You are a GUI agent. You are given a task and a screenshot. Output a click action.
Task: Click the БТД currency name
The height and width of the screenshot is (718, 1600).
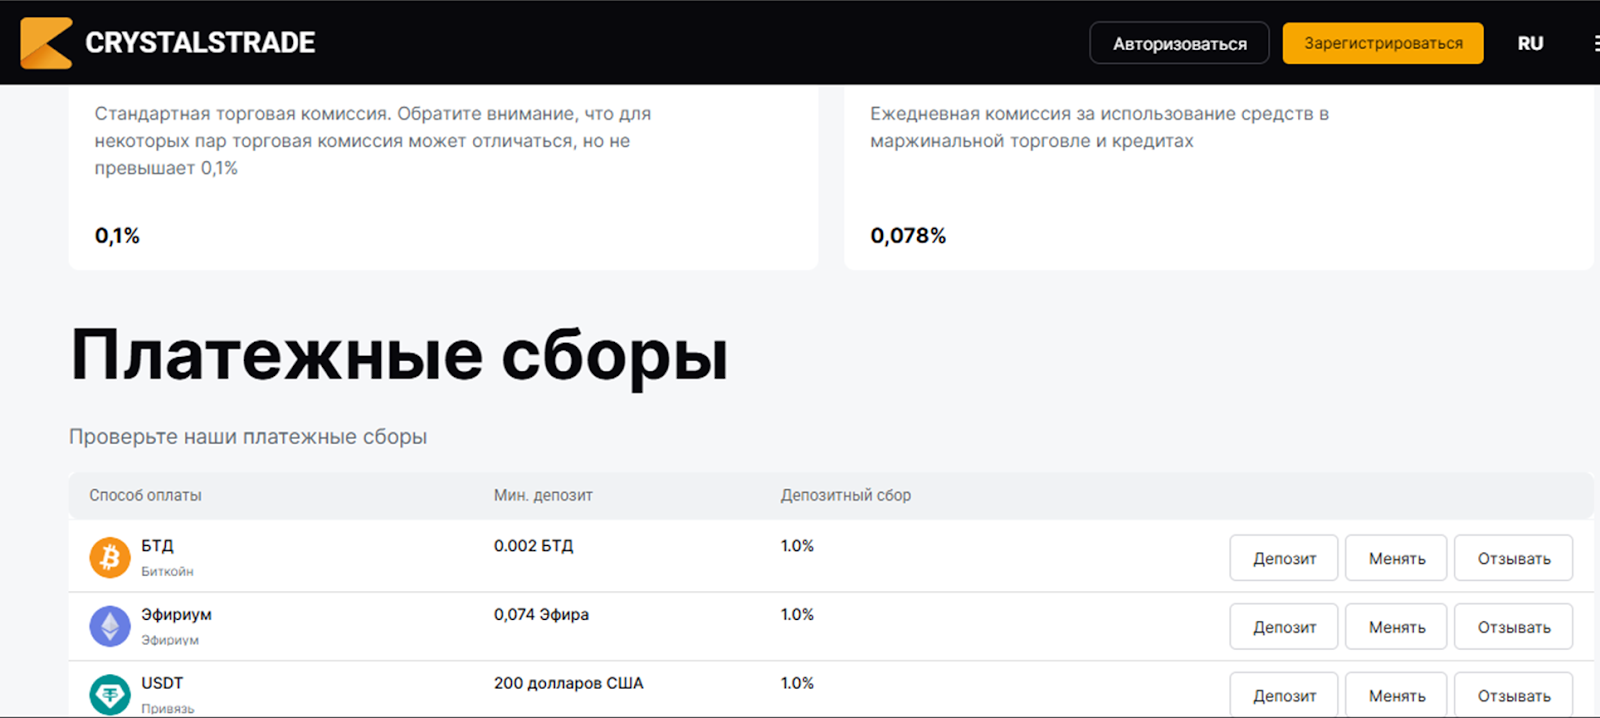(157, 546)
